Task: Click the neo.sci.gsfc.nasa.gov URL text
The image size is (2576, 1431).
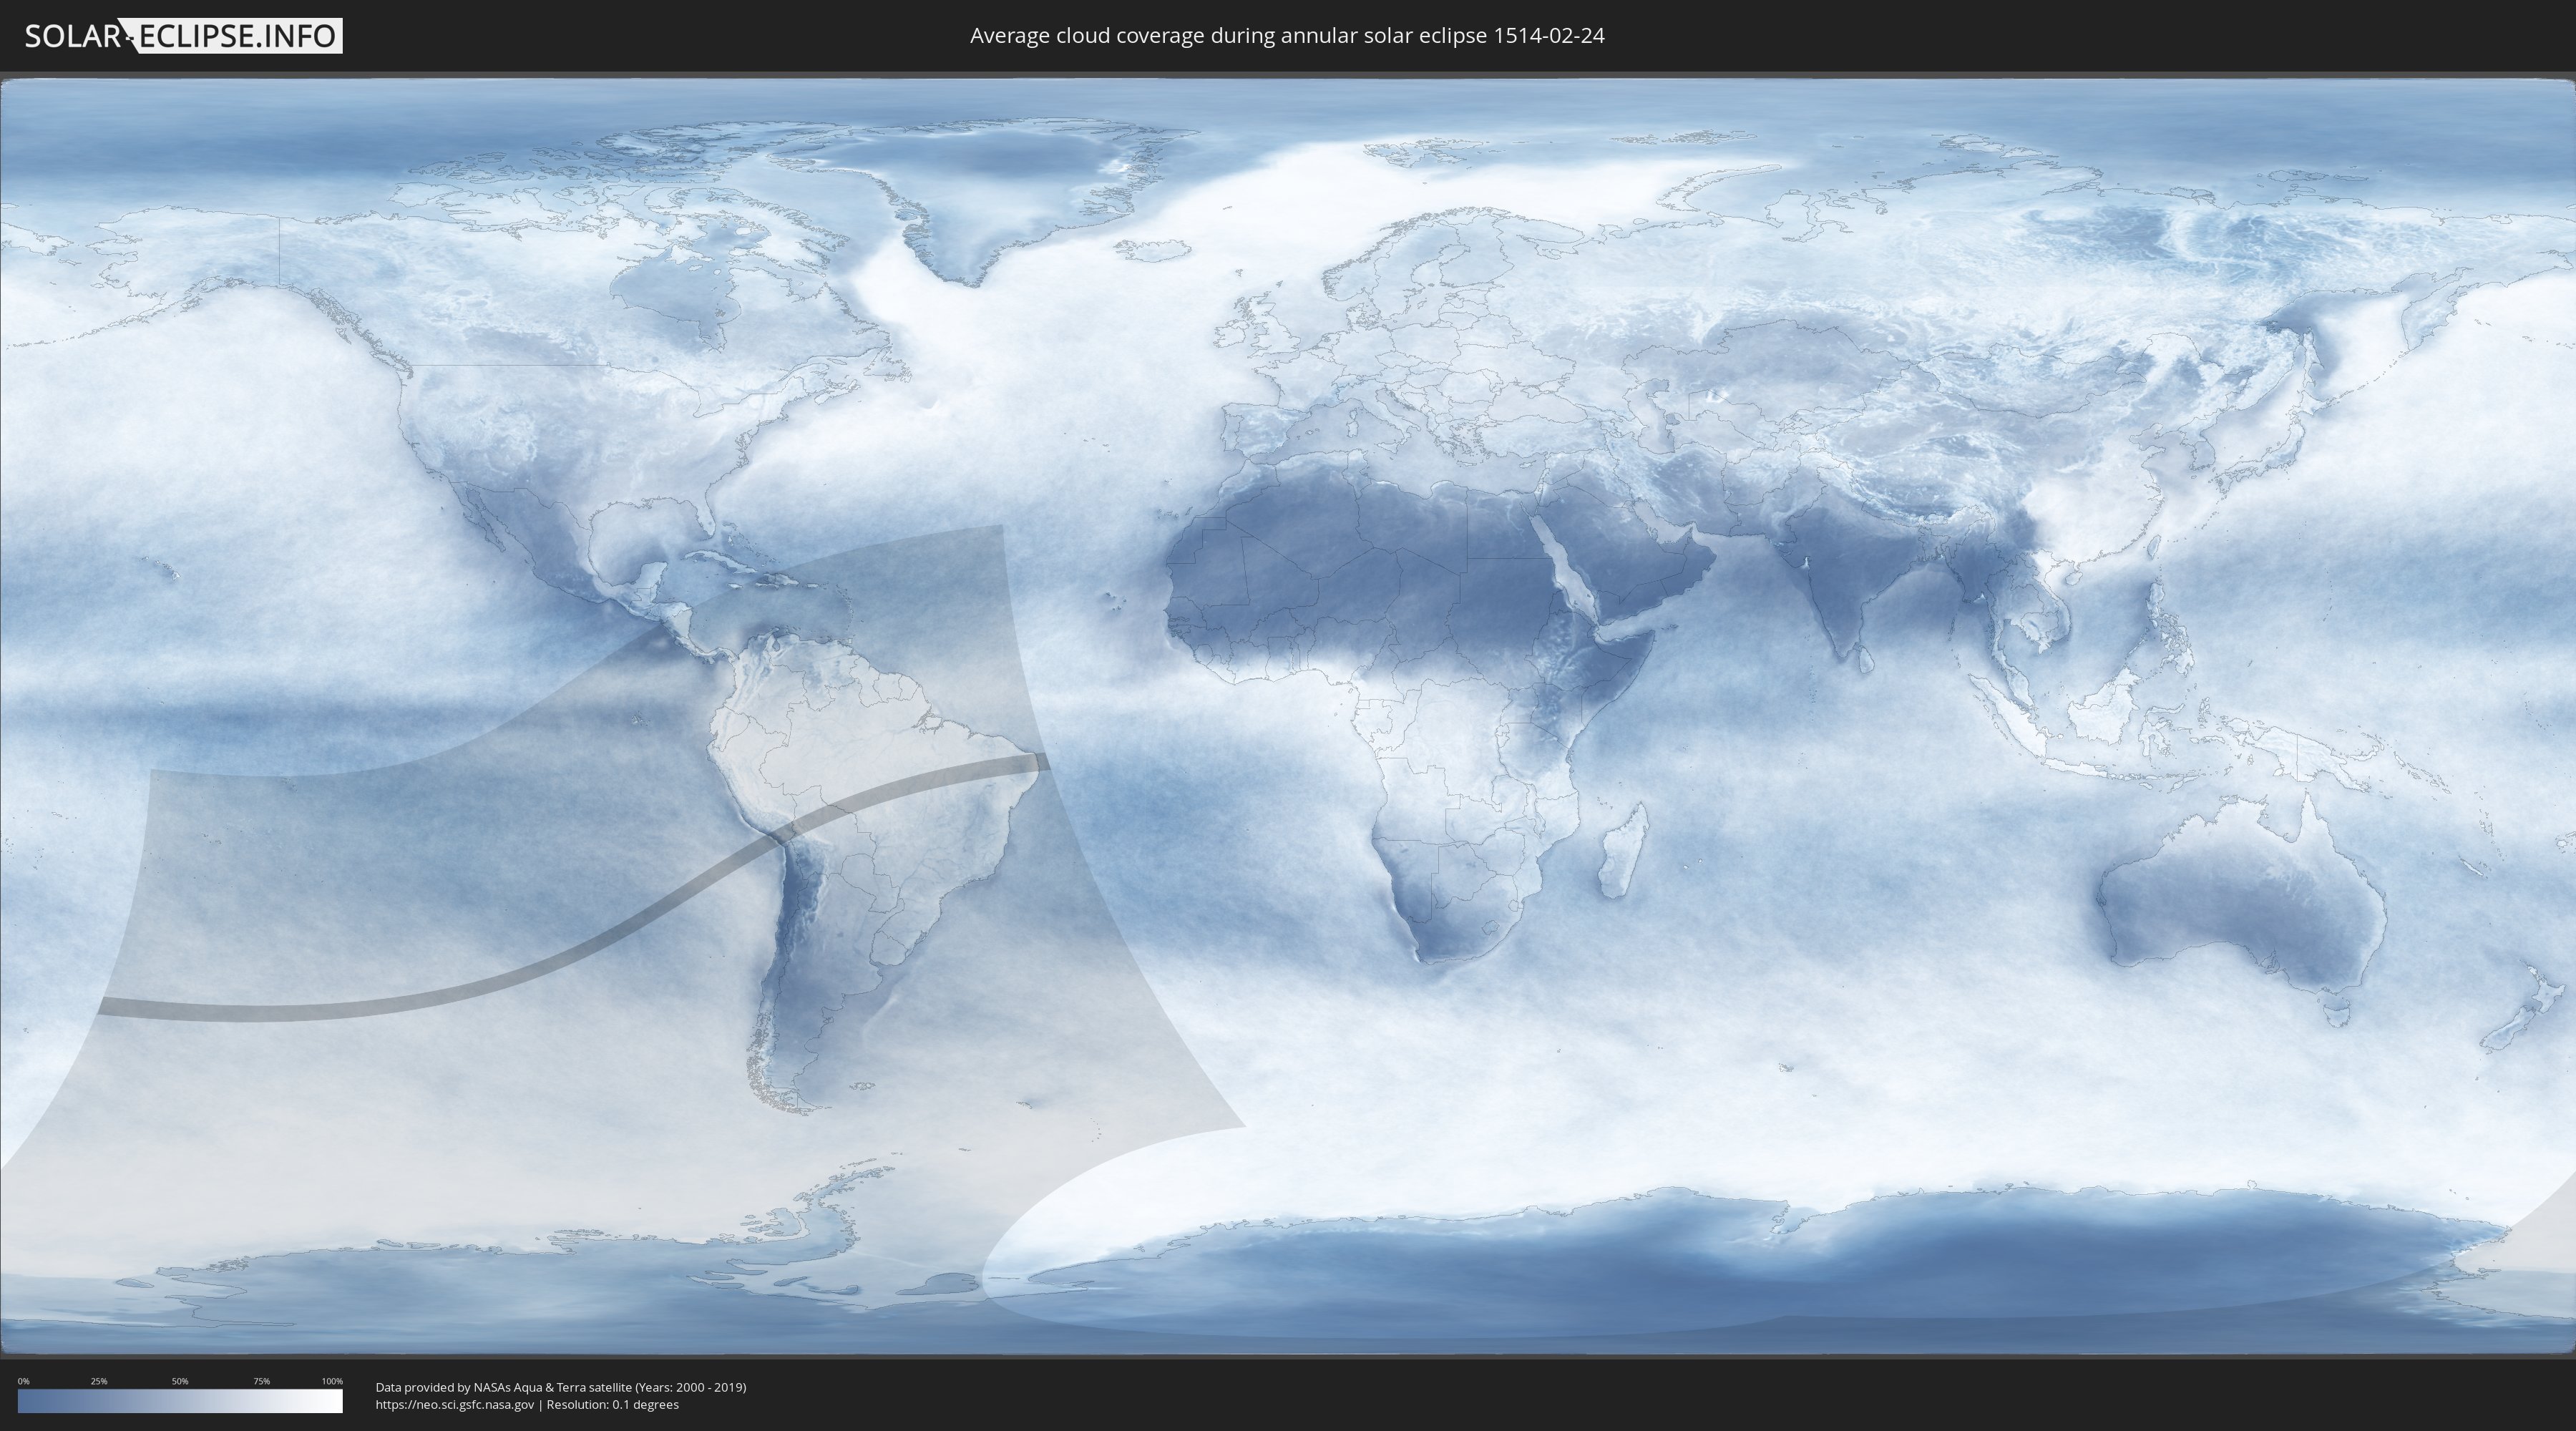Action: pos(455,1405)
